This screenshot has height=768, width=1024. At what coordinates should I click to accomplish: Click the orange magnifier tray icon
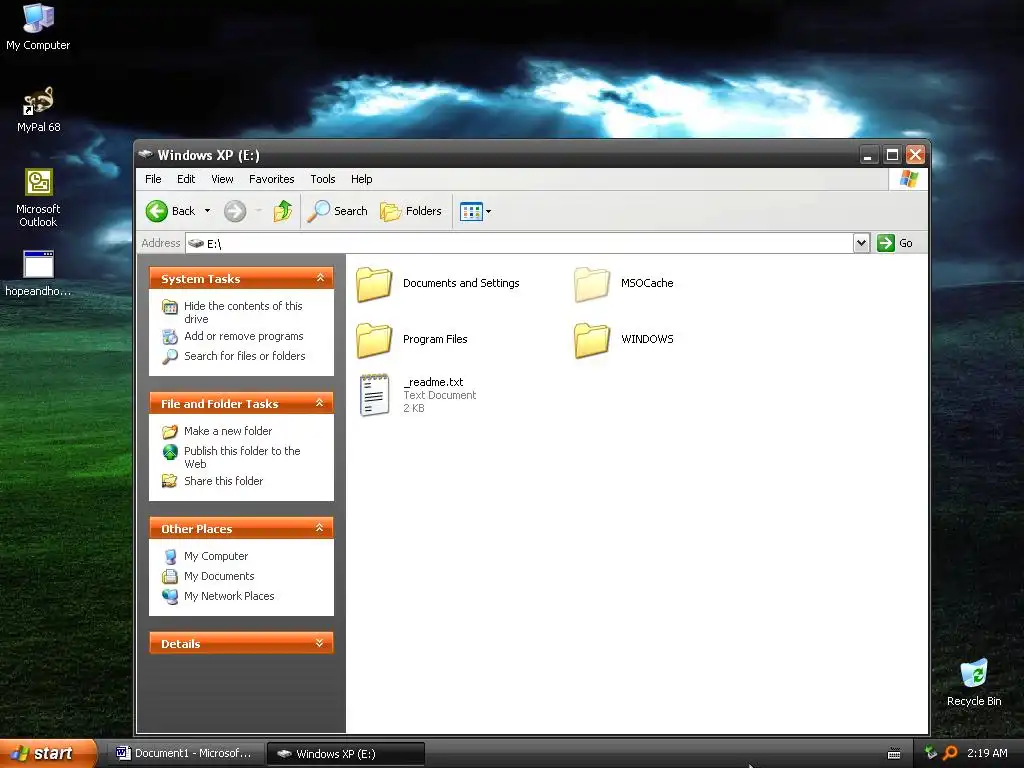(x=950, y=753)
